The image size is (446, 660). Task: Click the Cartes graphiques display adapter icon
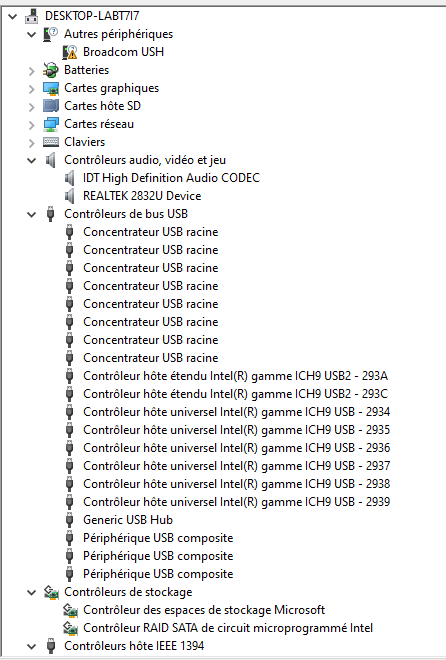[x=51, y=88]
